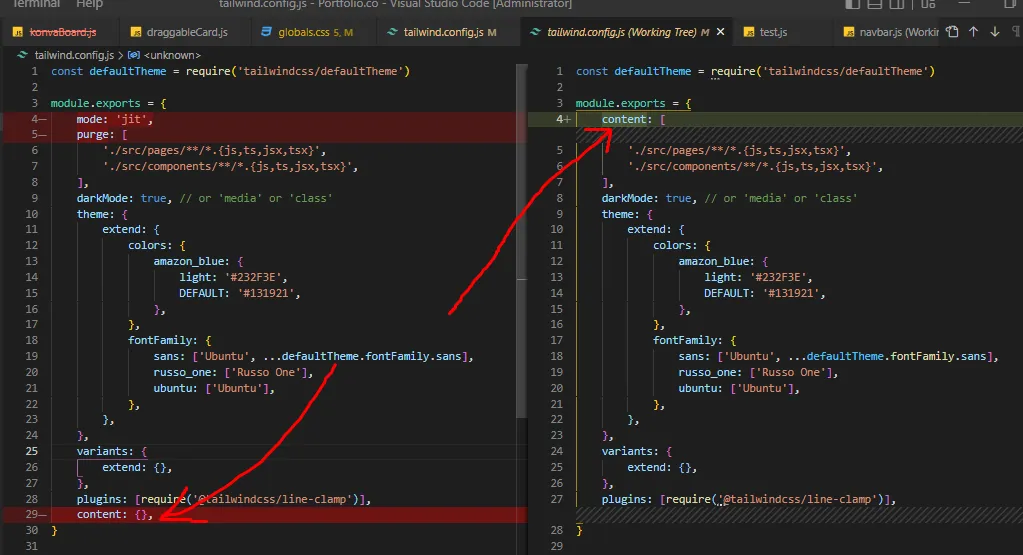This screenshot has height=555, width=1023.
Task: Click removed line 29 number in left pane
Action: pos(32,514)
